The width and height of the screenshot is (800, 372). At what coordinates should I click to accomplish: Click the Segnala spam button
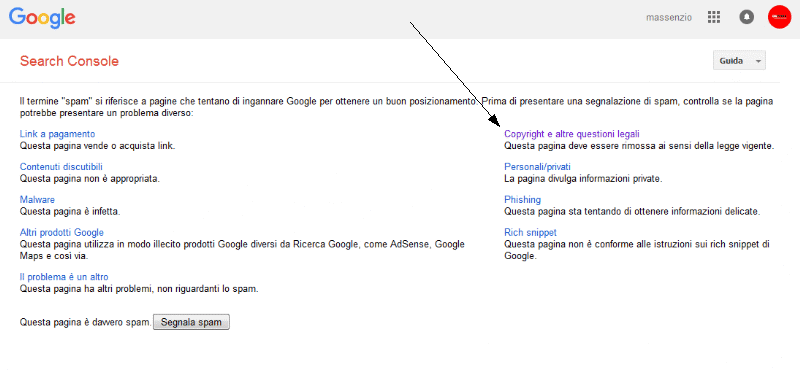click(x=191, y=322)
